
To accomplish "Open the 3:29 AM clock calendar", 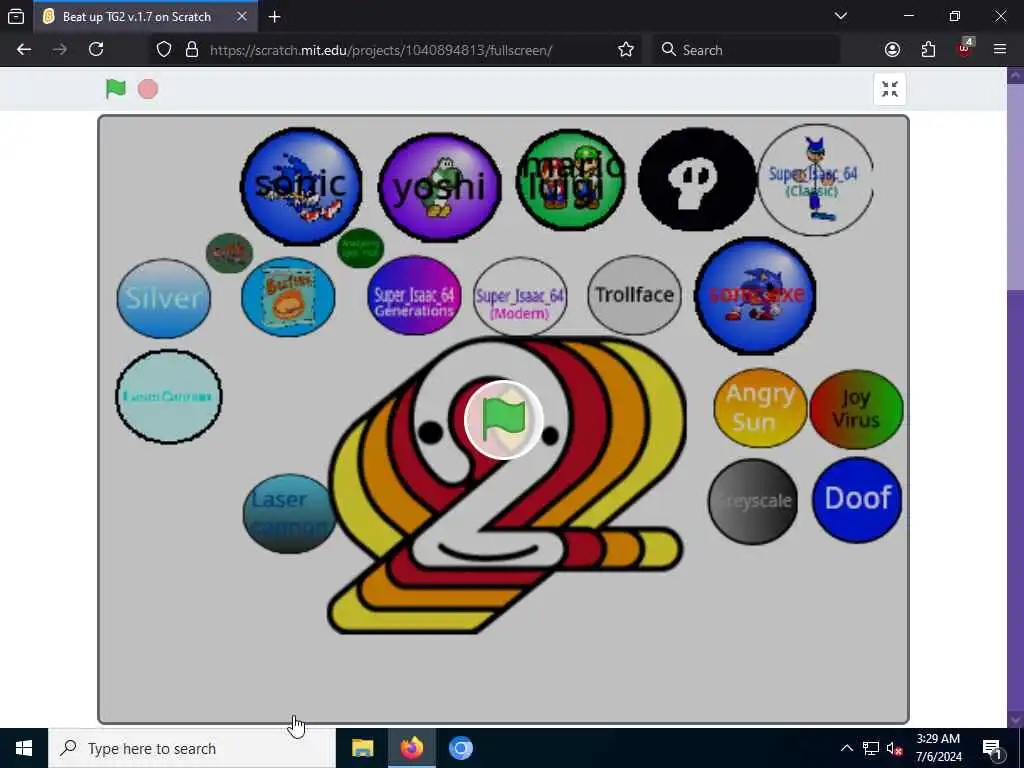I will coord(938,748).
